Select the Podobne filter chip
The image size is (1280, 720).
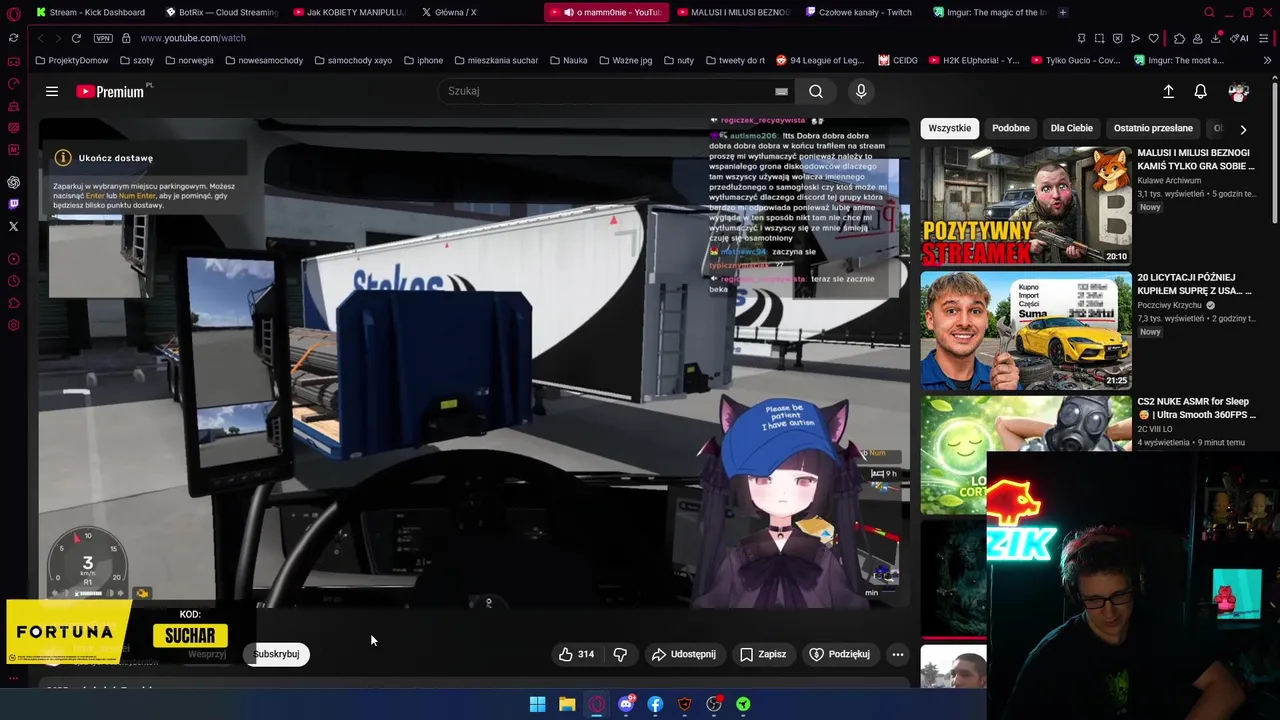tap(1011, 128)
